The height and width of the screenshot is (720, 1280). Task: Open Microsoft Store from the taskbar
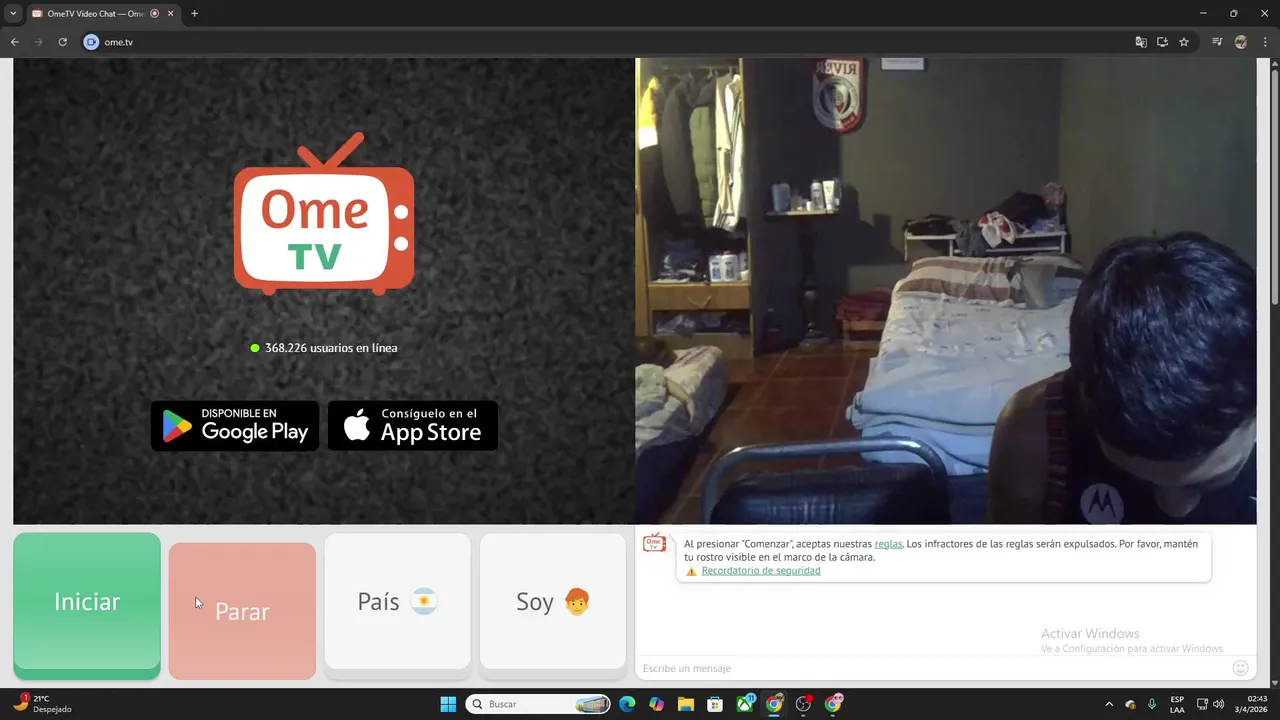tap(715, 704)
